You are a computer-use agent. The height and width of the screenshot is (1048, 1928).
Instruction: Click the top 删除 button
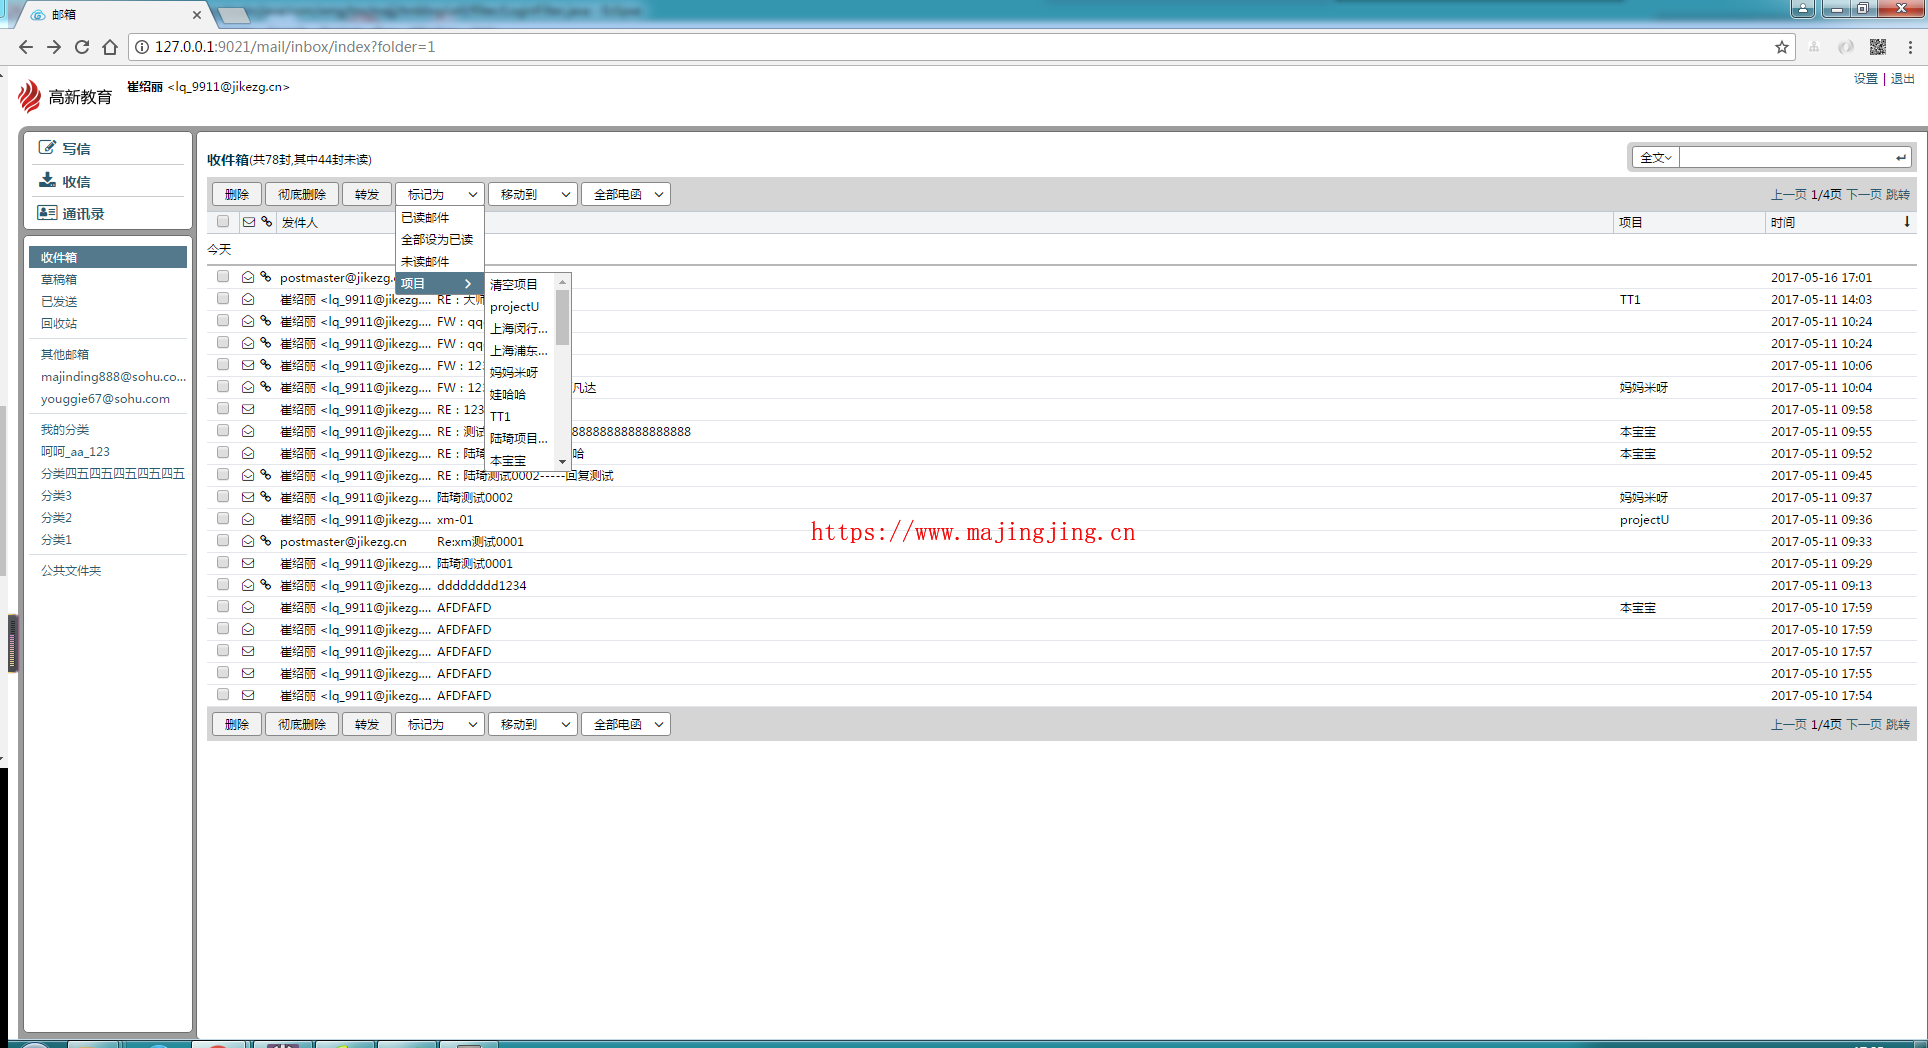coord(237,194)
